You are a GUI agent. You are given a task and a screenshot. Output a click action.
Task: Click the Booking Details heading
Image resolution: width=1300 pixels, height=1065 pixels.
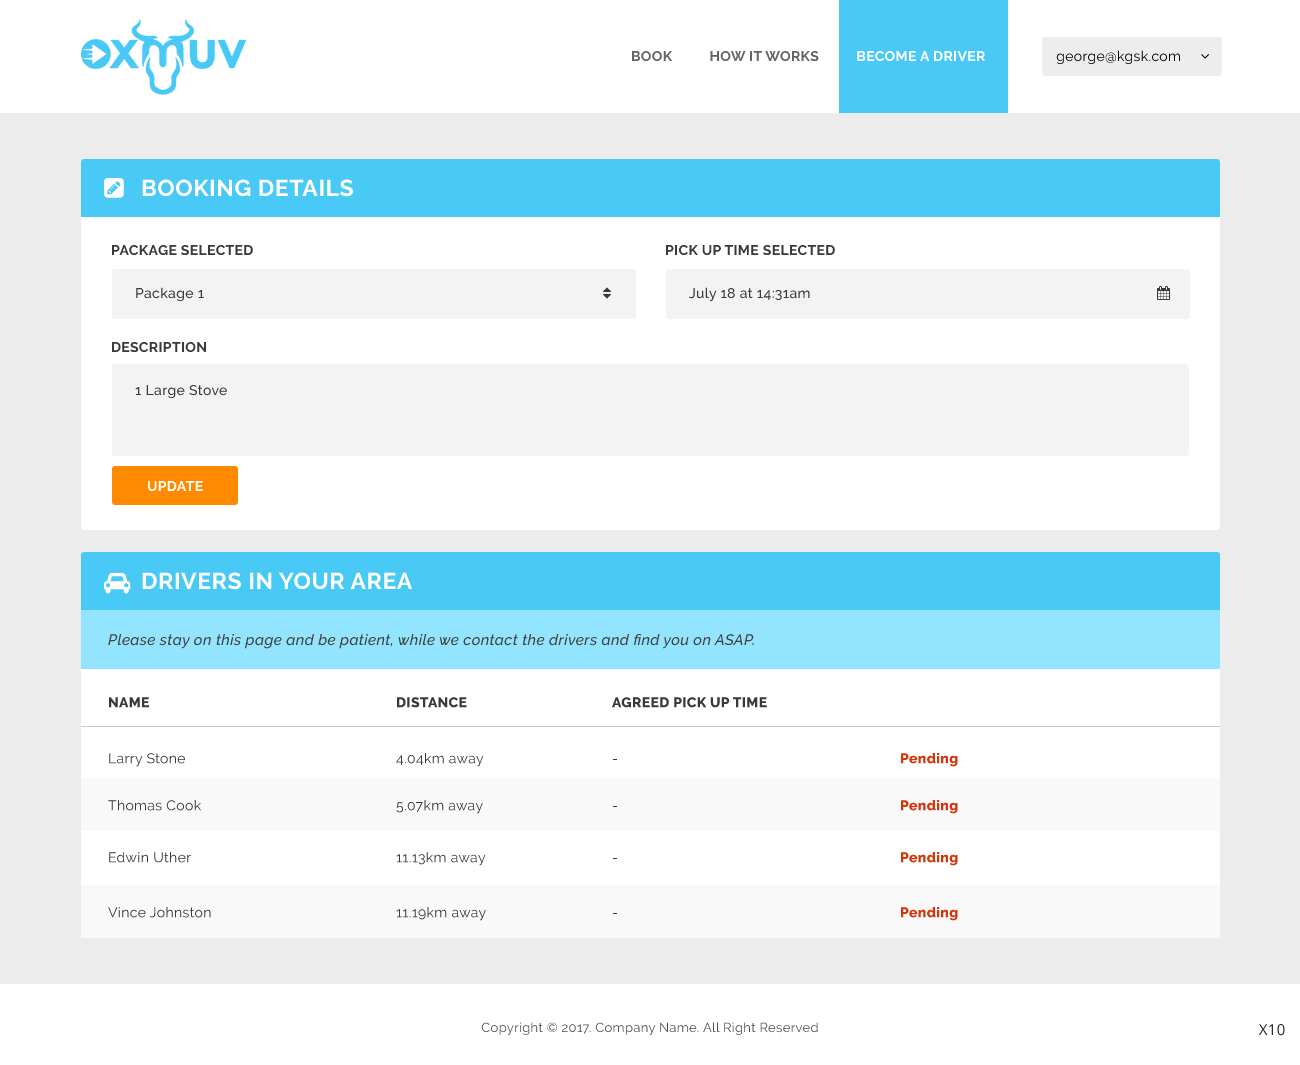click(x=248, y=188)
